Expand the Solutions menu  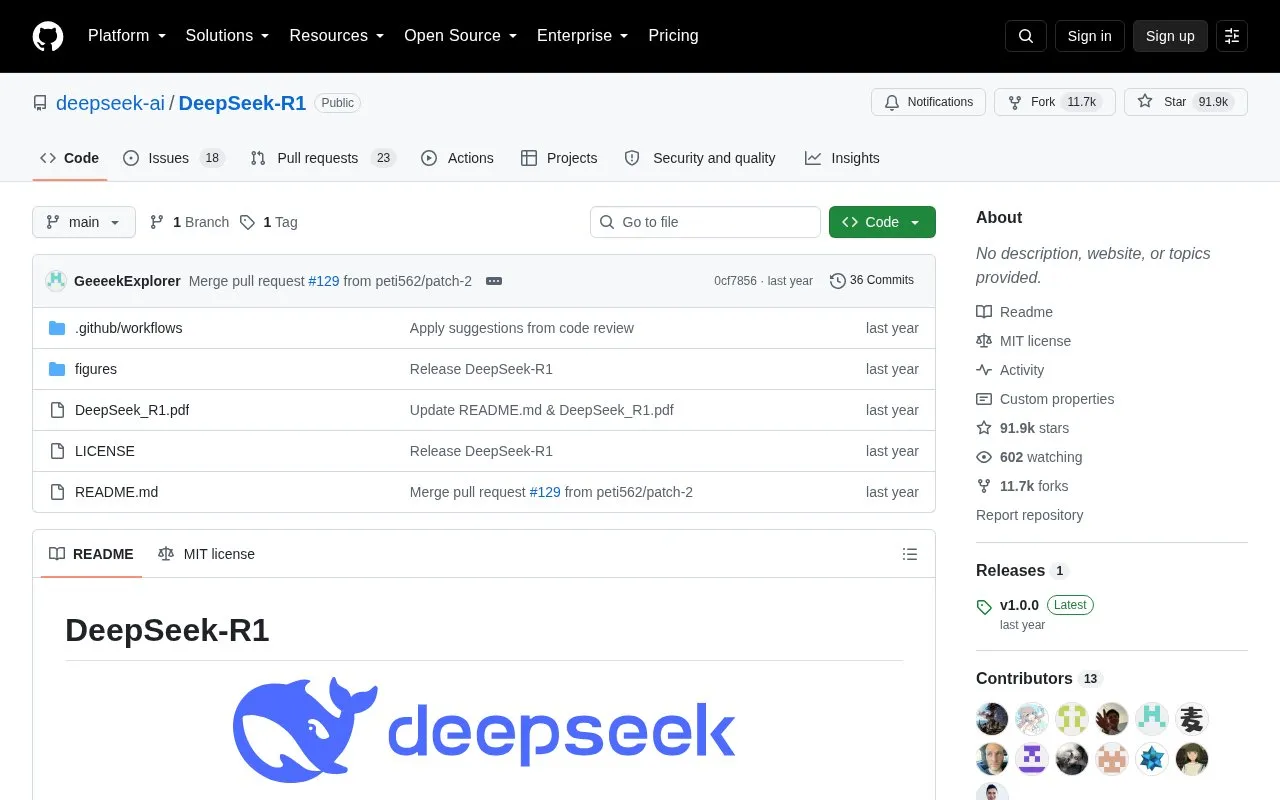[x=227, y=36]
